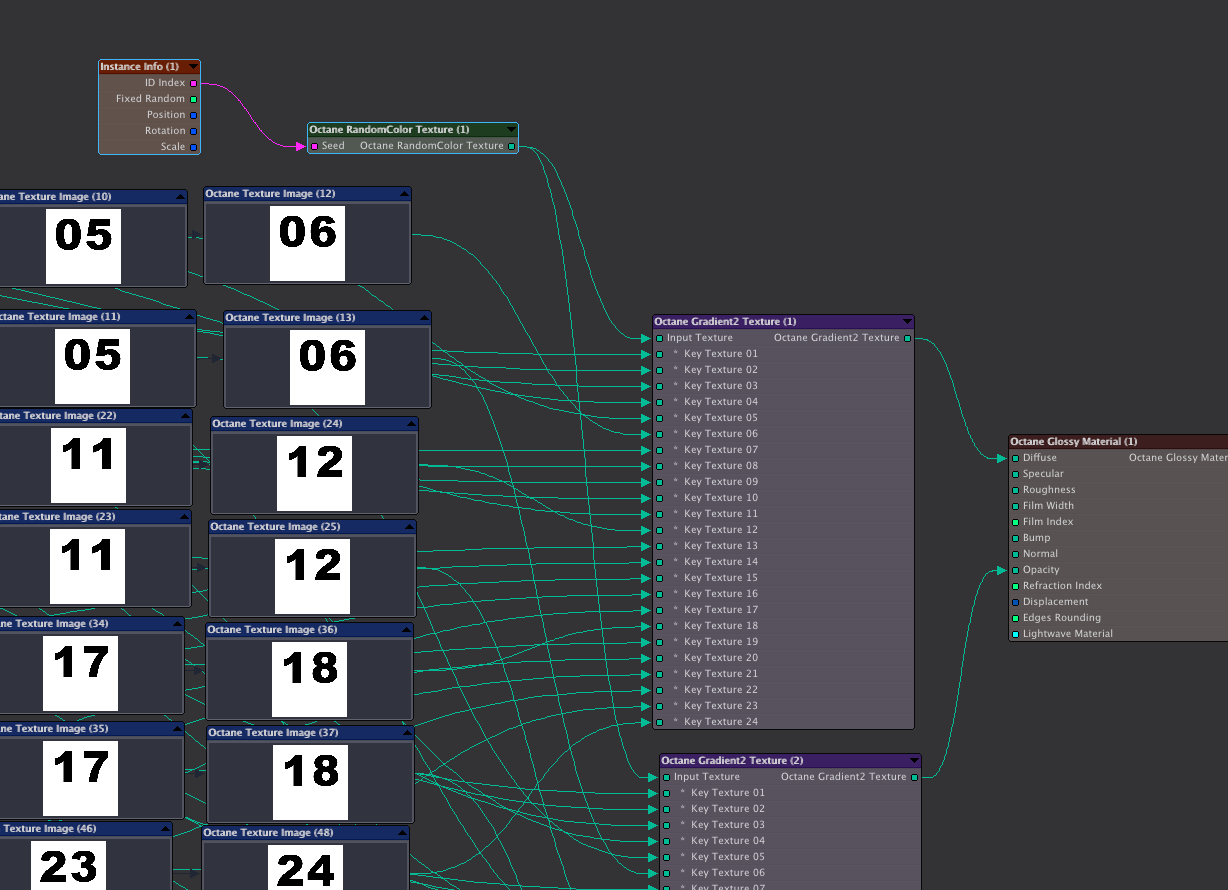Click the Octane RandomColor Texture output socket
Screen dimensions: 1228x890
[512, 146]
